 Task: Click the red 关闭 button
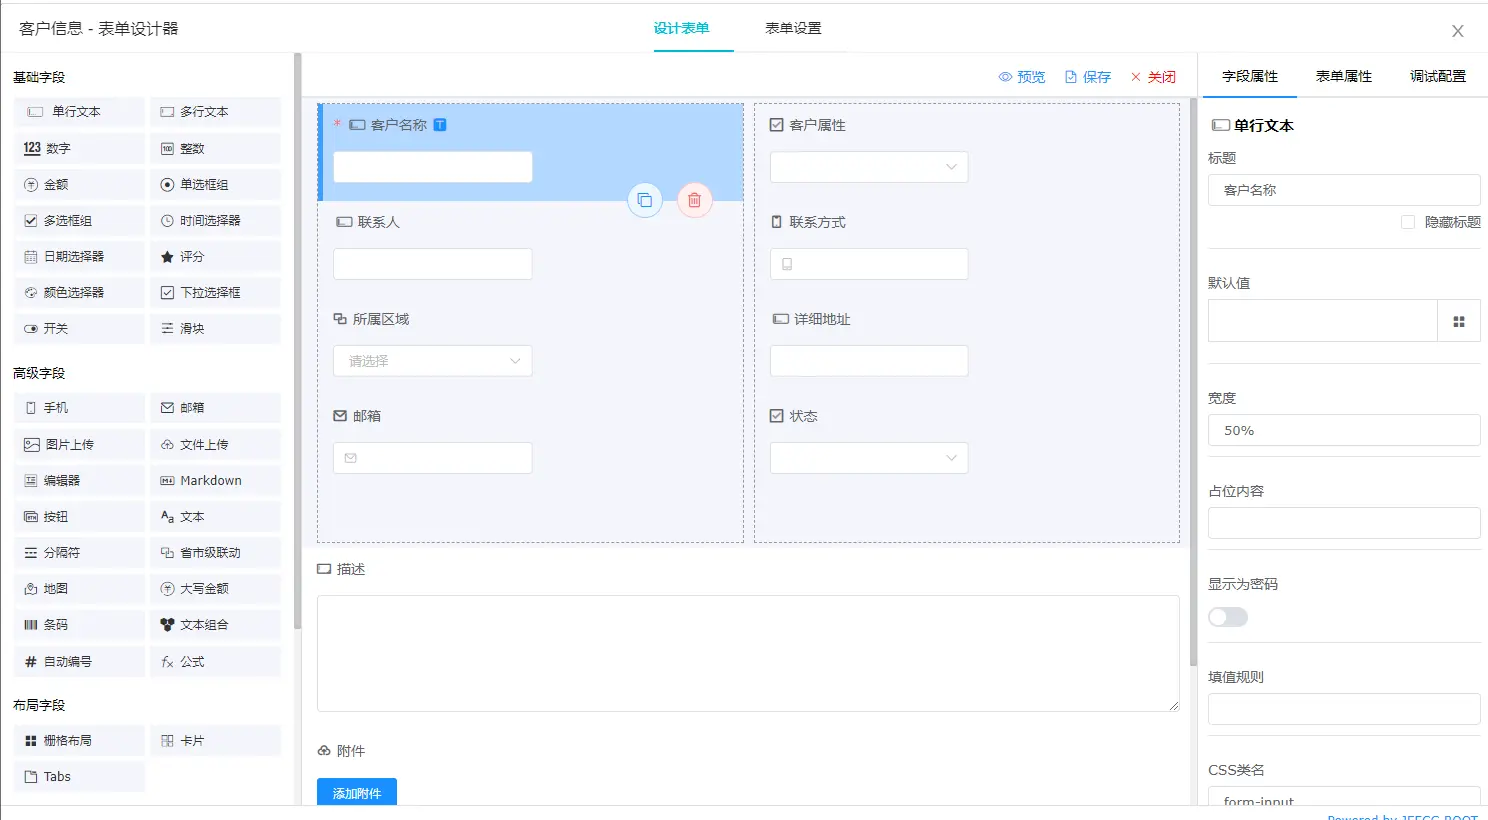pos(1153,77)
